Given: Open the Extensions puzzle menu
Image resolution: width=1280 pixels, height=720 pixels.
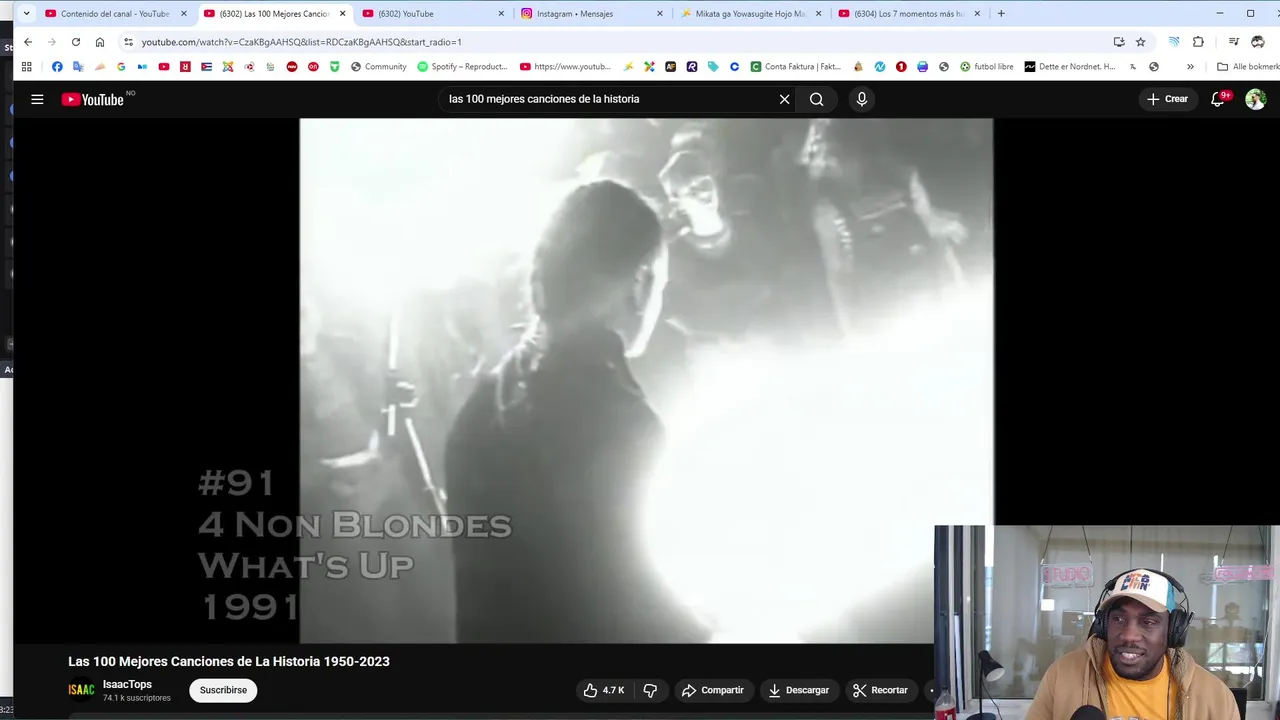Looking at the screenshot, I should (1199, 42).
